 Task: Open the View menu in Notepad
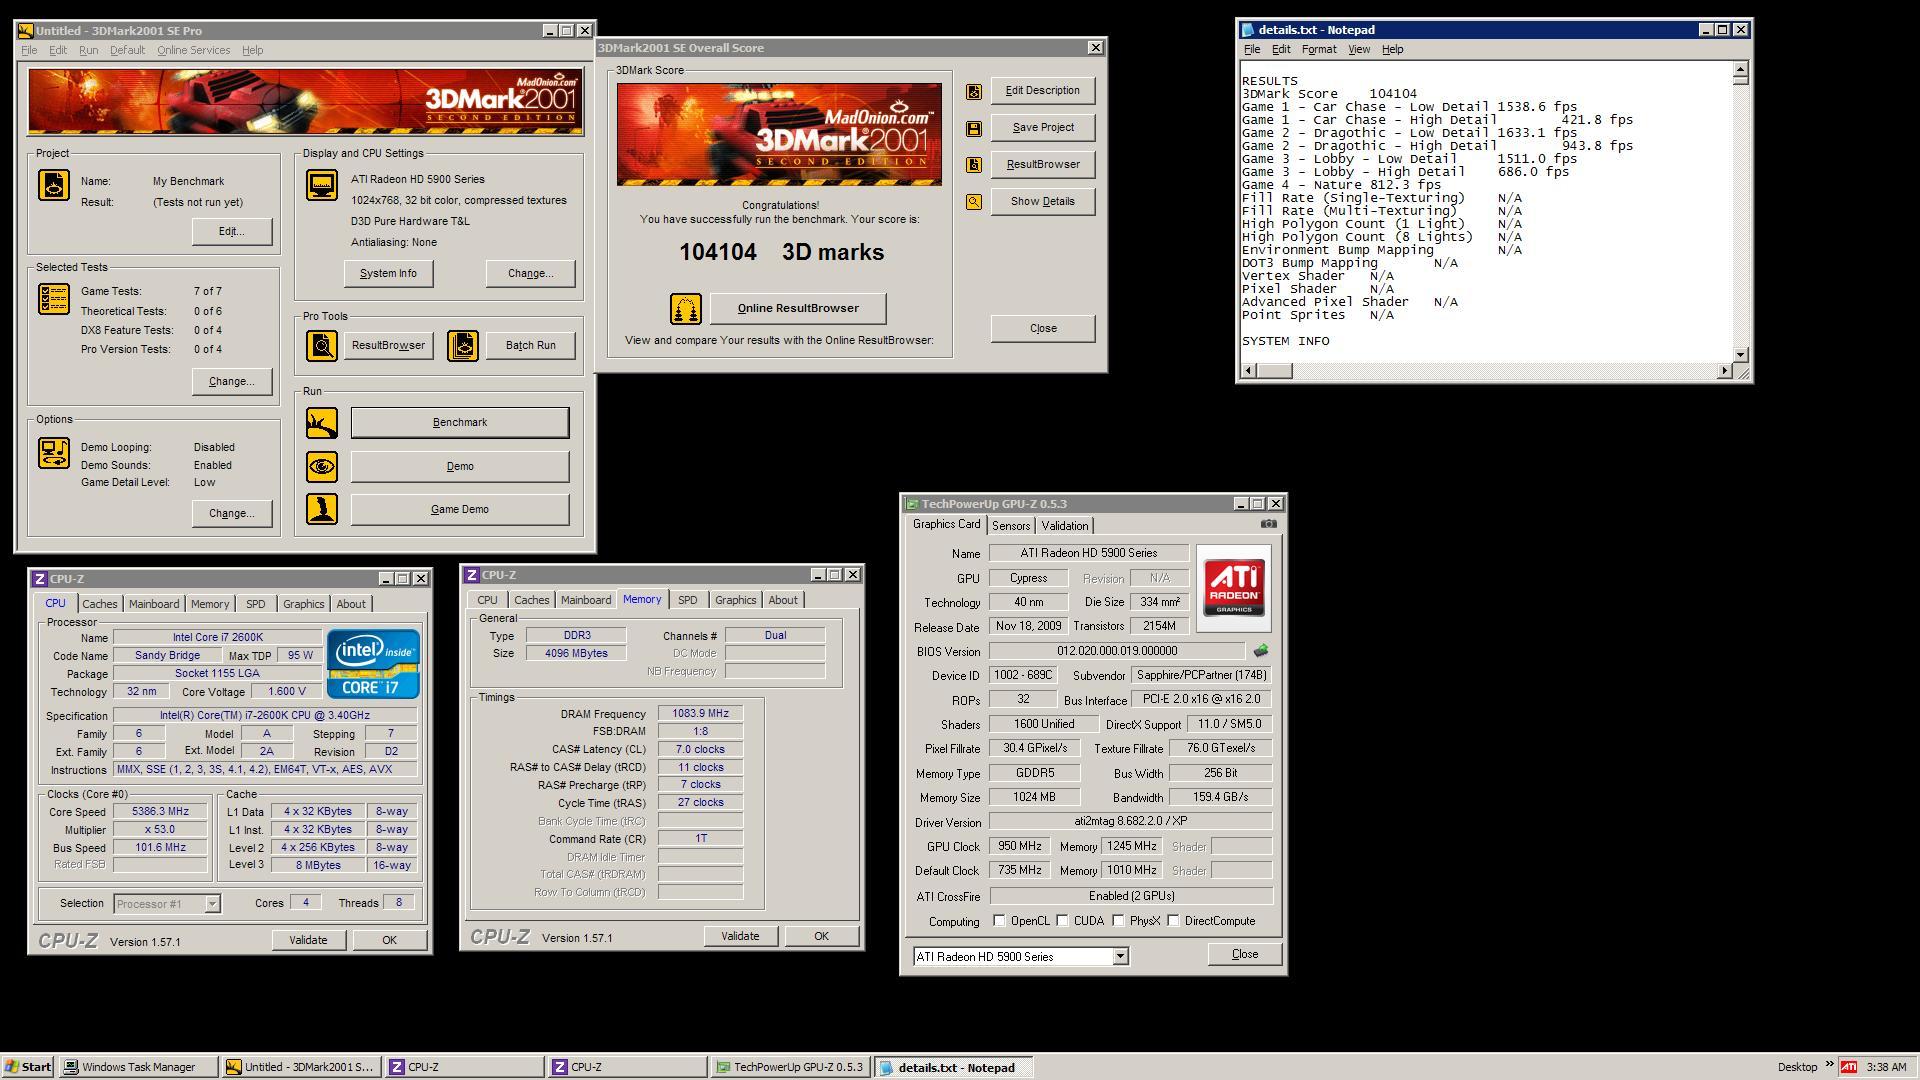click(1359, 49)
